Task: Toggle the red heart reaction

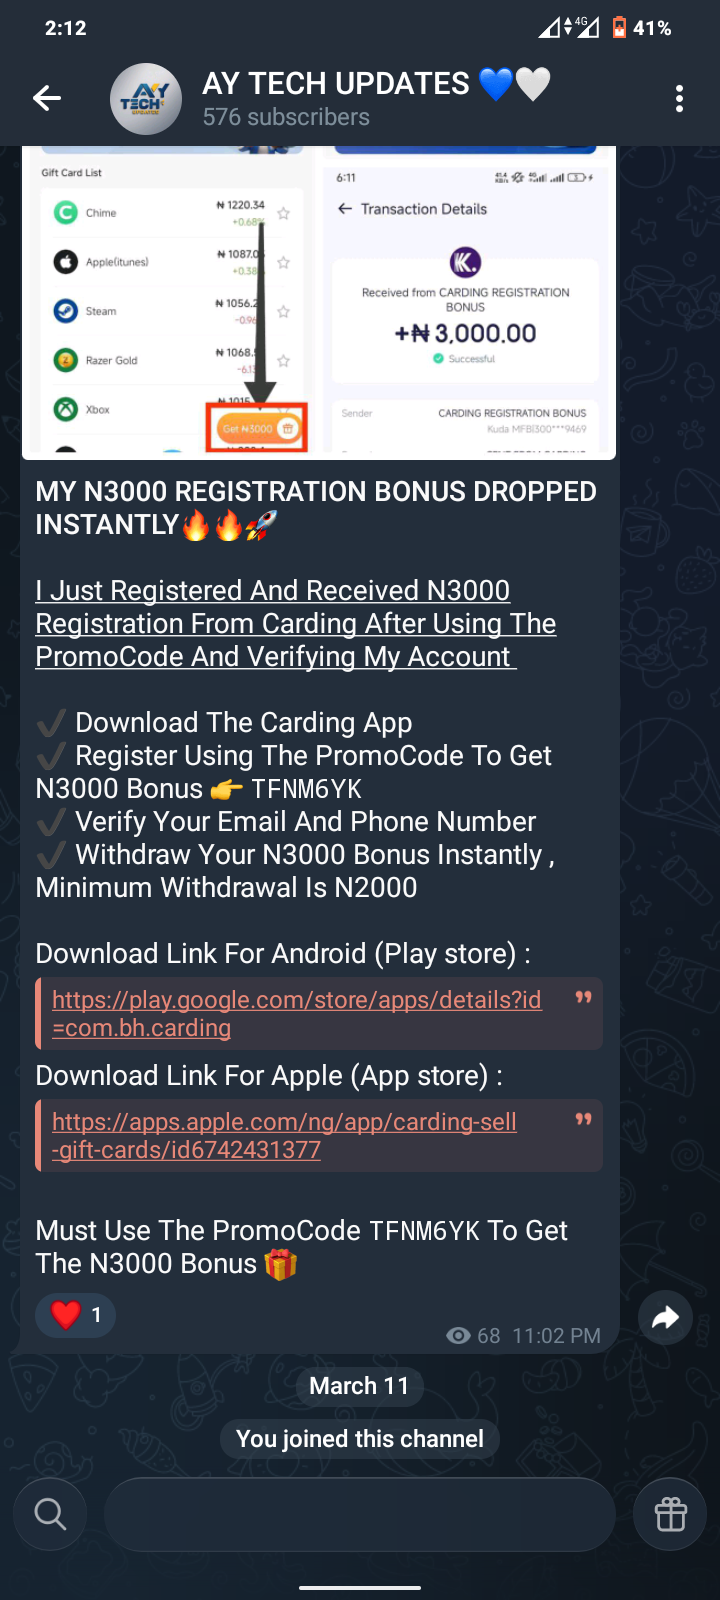Action: click(75, 1315)
